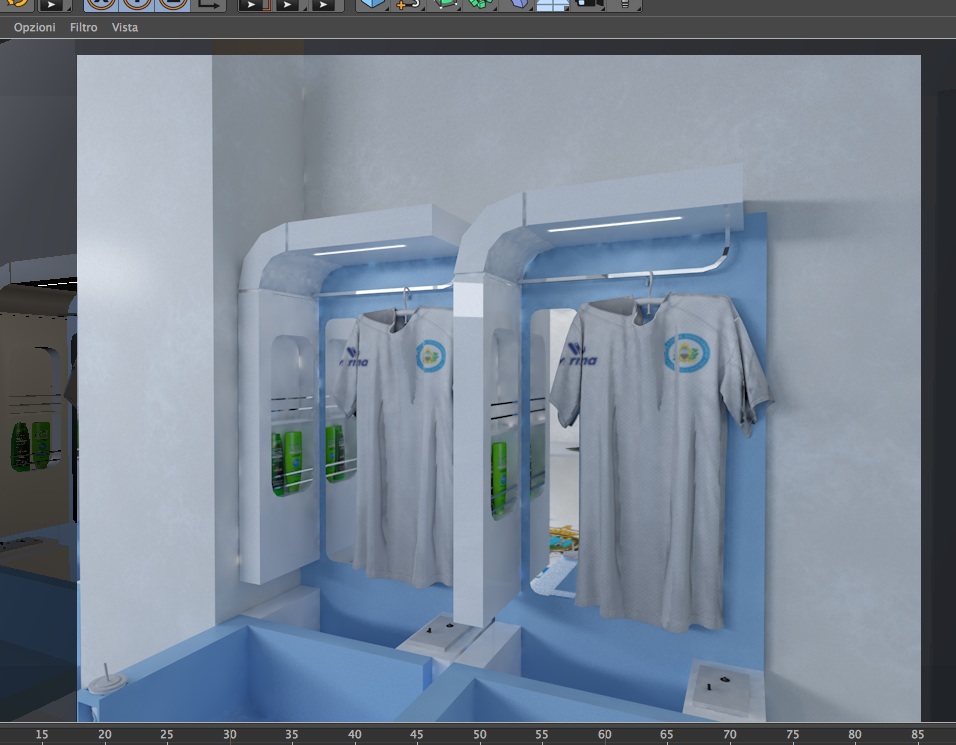Click frame 35 on the timeline ruler

[x=291, y=734]
